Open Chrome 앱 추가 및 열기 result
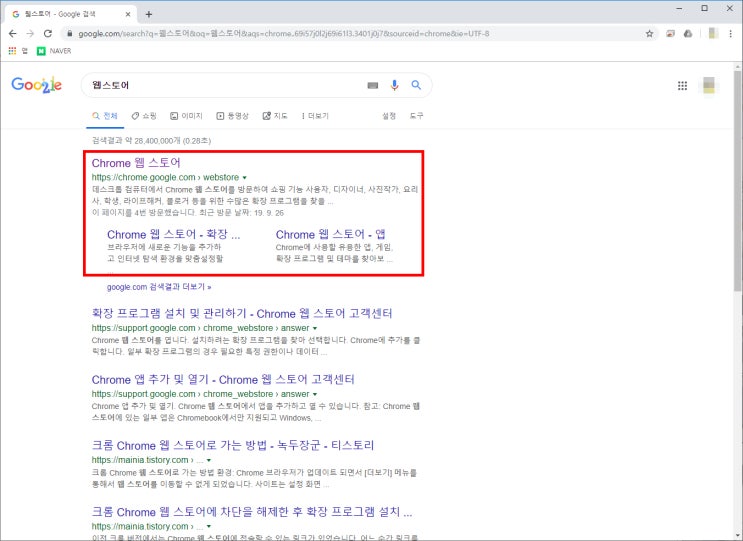The image size is (743, 541). point(223,379)
